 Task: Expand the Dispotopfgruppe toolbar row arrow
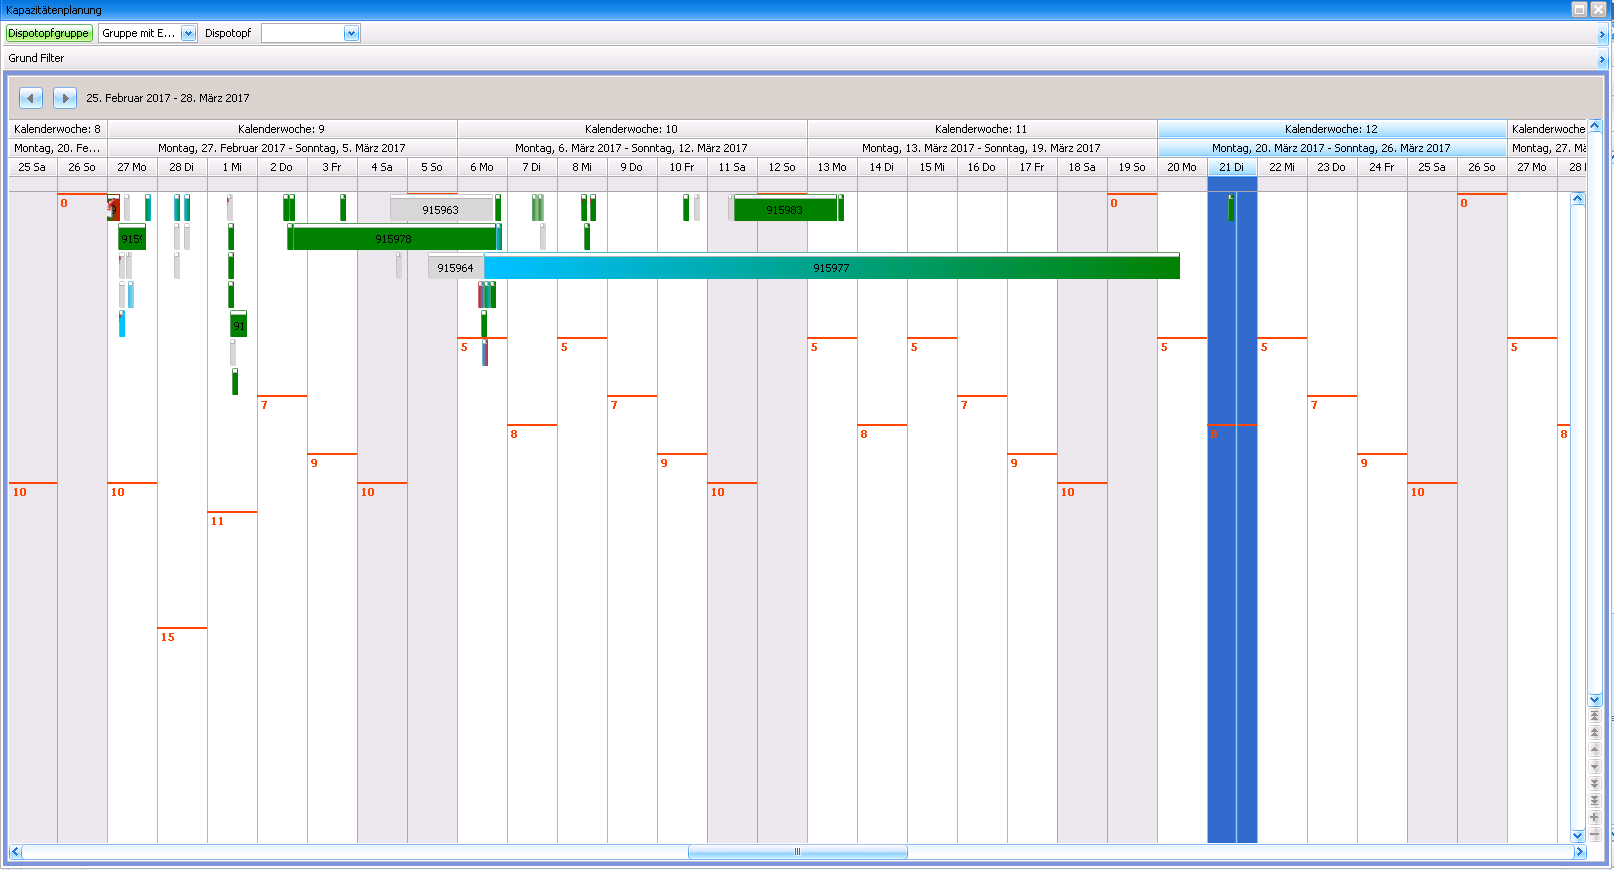1601,34
